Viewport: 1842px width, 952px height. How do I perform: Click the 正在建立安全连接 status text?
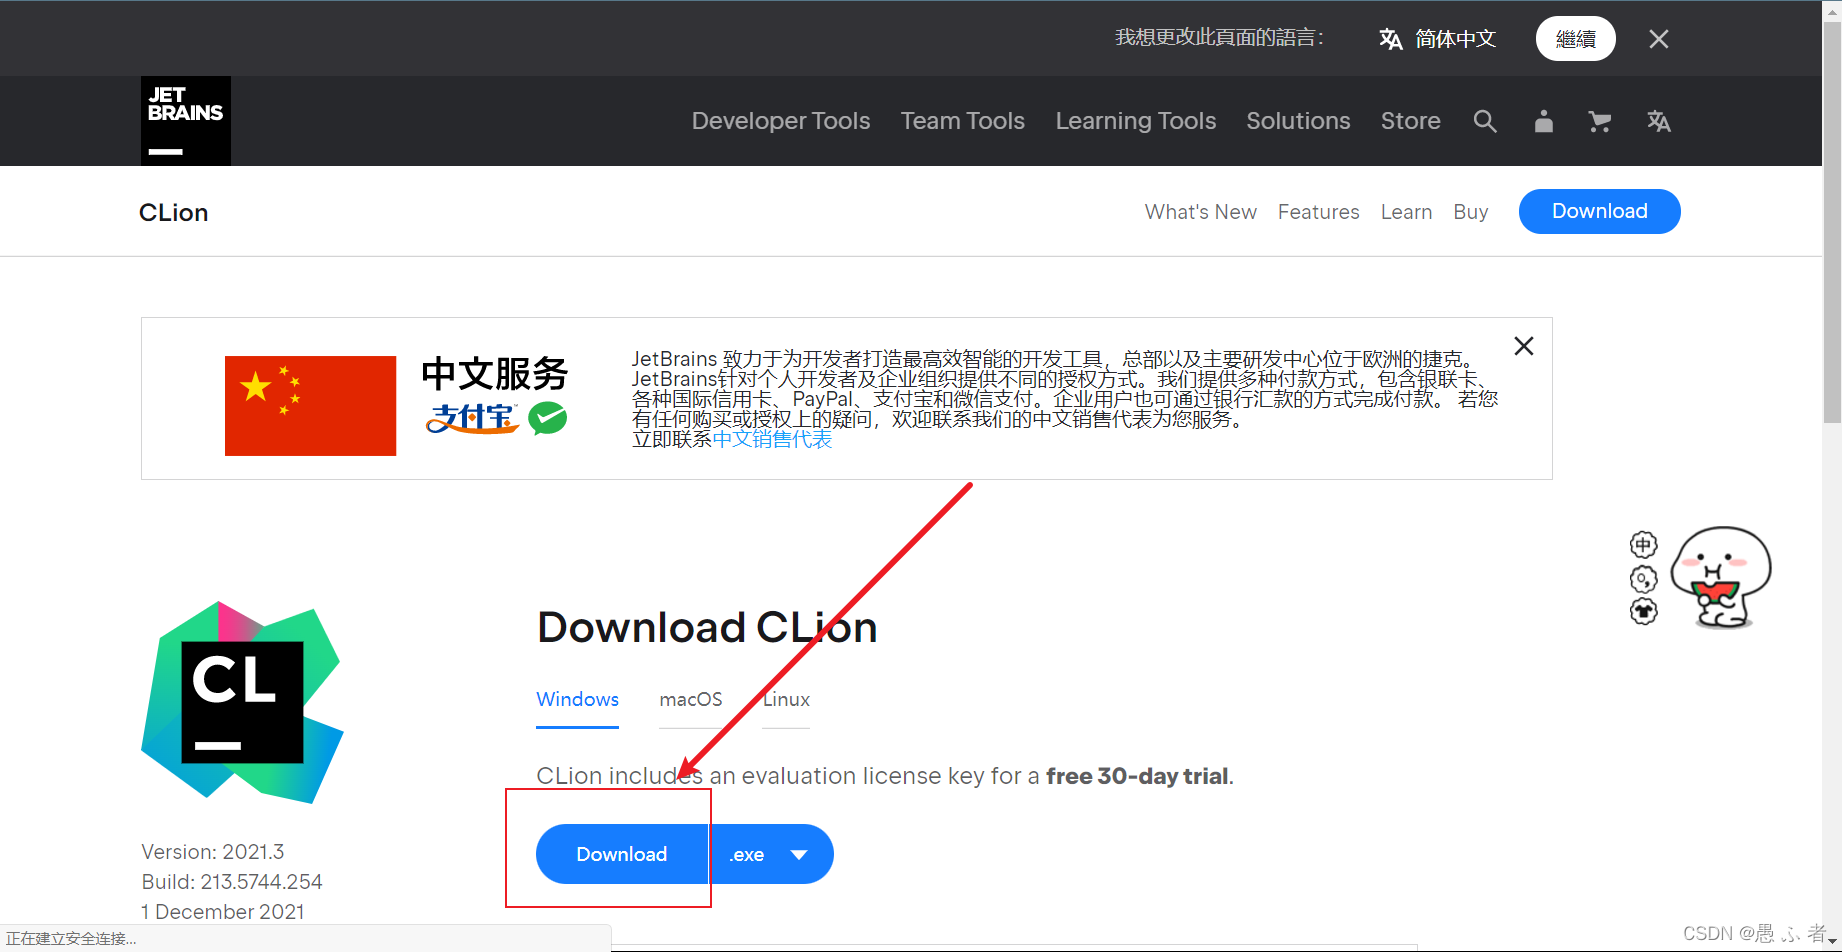coord(71,938)
